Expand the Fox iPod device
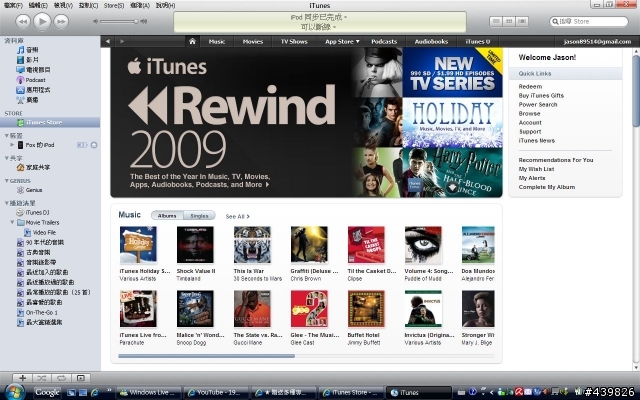Viewport: 640px width, 400px height. pyautogui.click(x=12, y=145)
